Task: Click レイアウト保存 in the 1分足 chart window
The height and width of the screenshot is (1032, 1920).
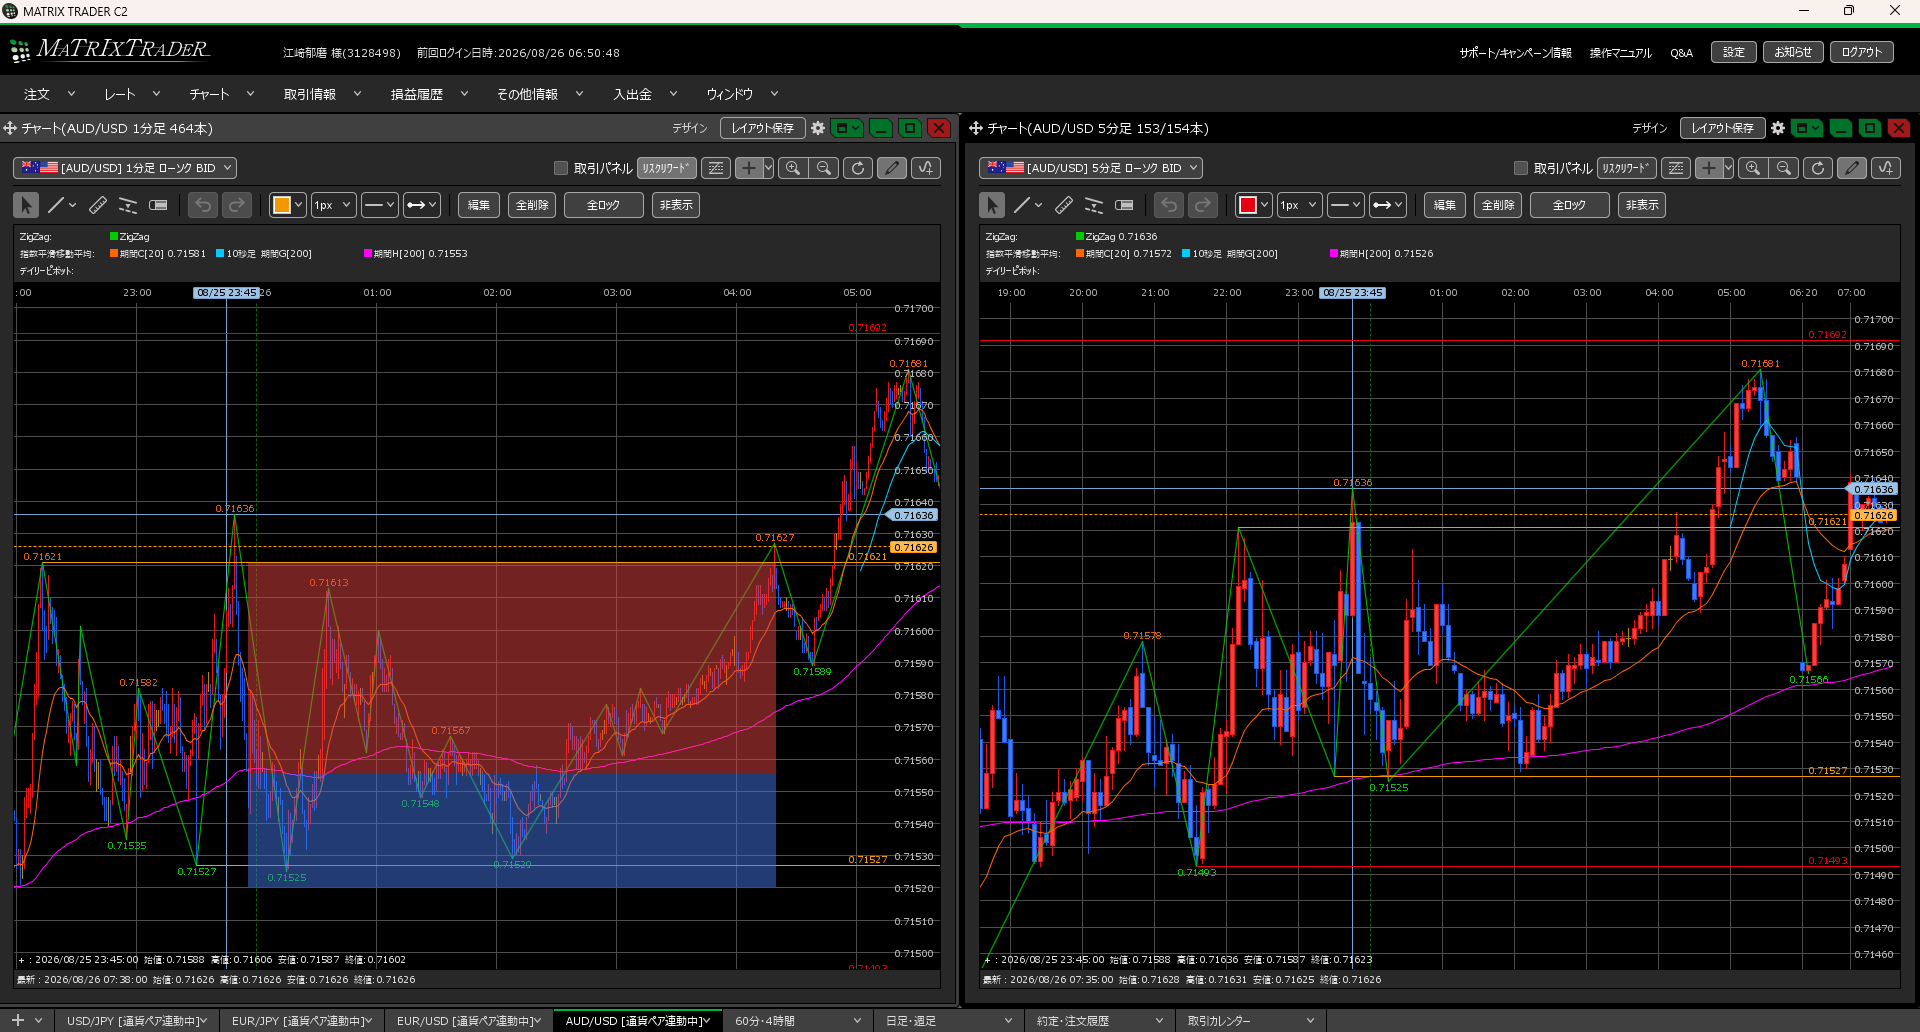Action: tap(762, 128)
